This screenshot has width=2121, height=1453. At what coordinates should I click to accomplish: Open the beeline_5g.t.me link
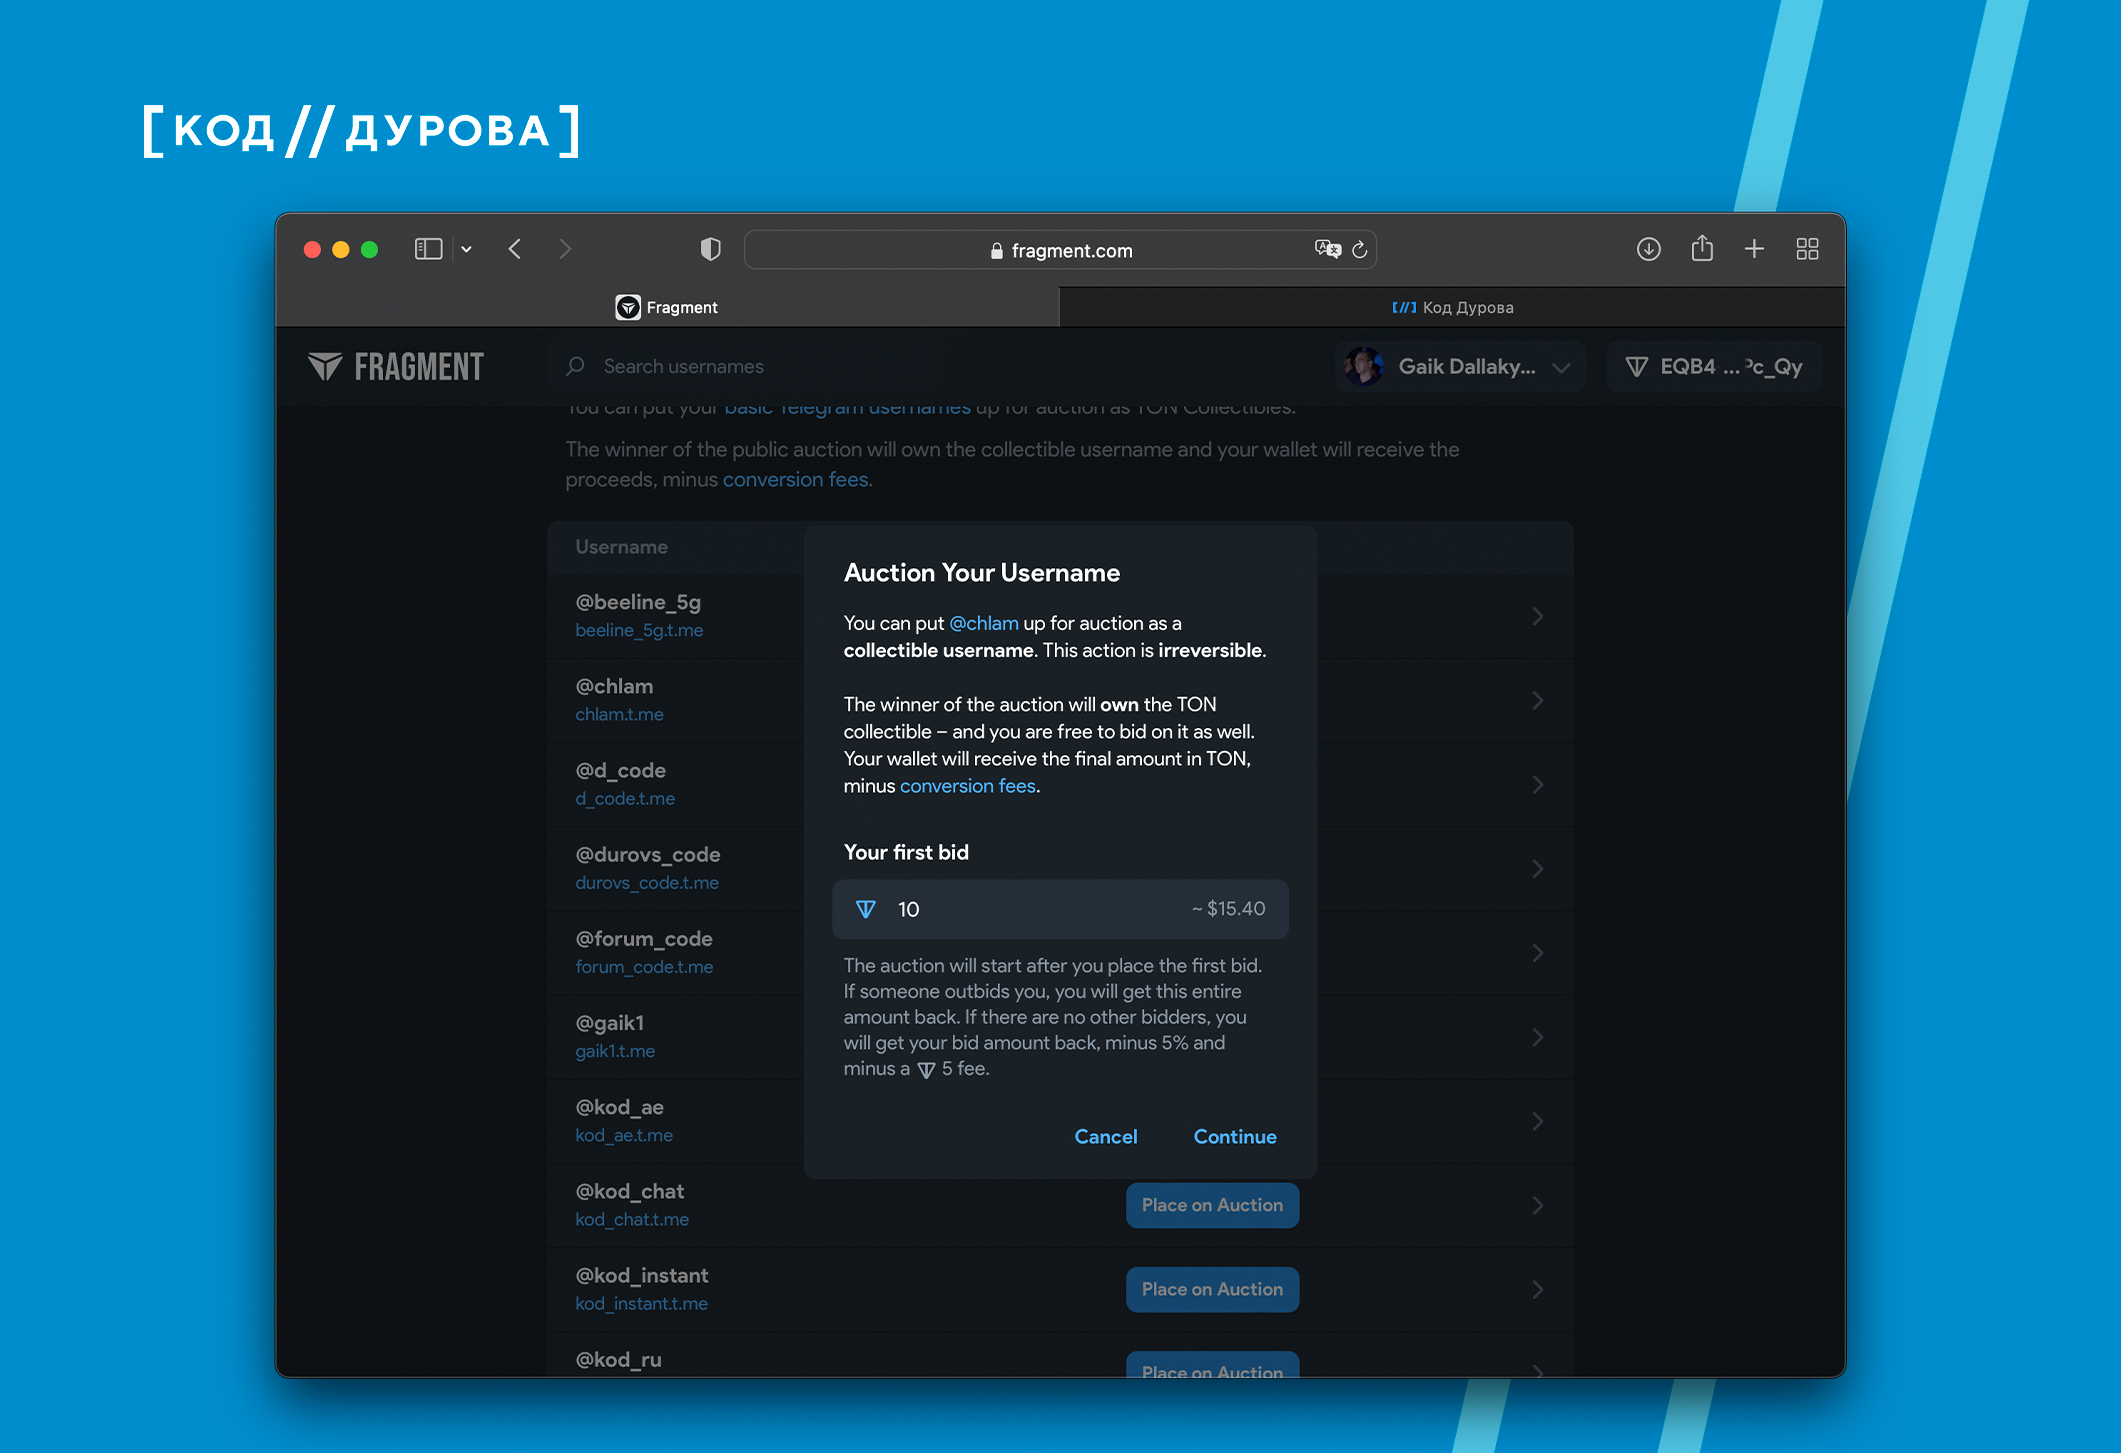coord(639,631)
